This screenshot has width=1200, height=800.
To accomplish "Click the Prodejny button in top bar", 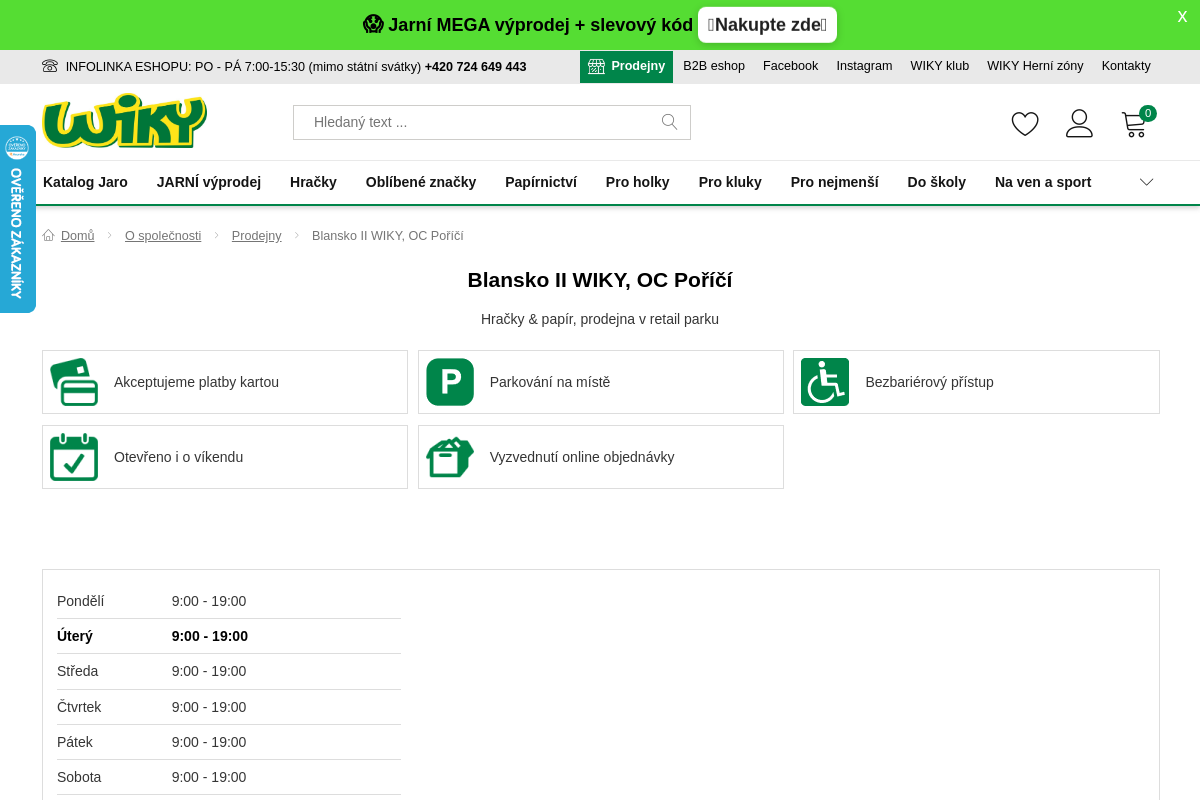I will click(x=626, y=66).
